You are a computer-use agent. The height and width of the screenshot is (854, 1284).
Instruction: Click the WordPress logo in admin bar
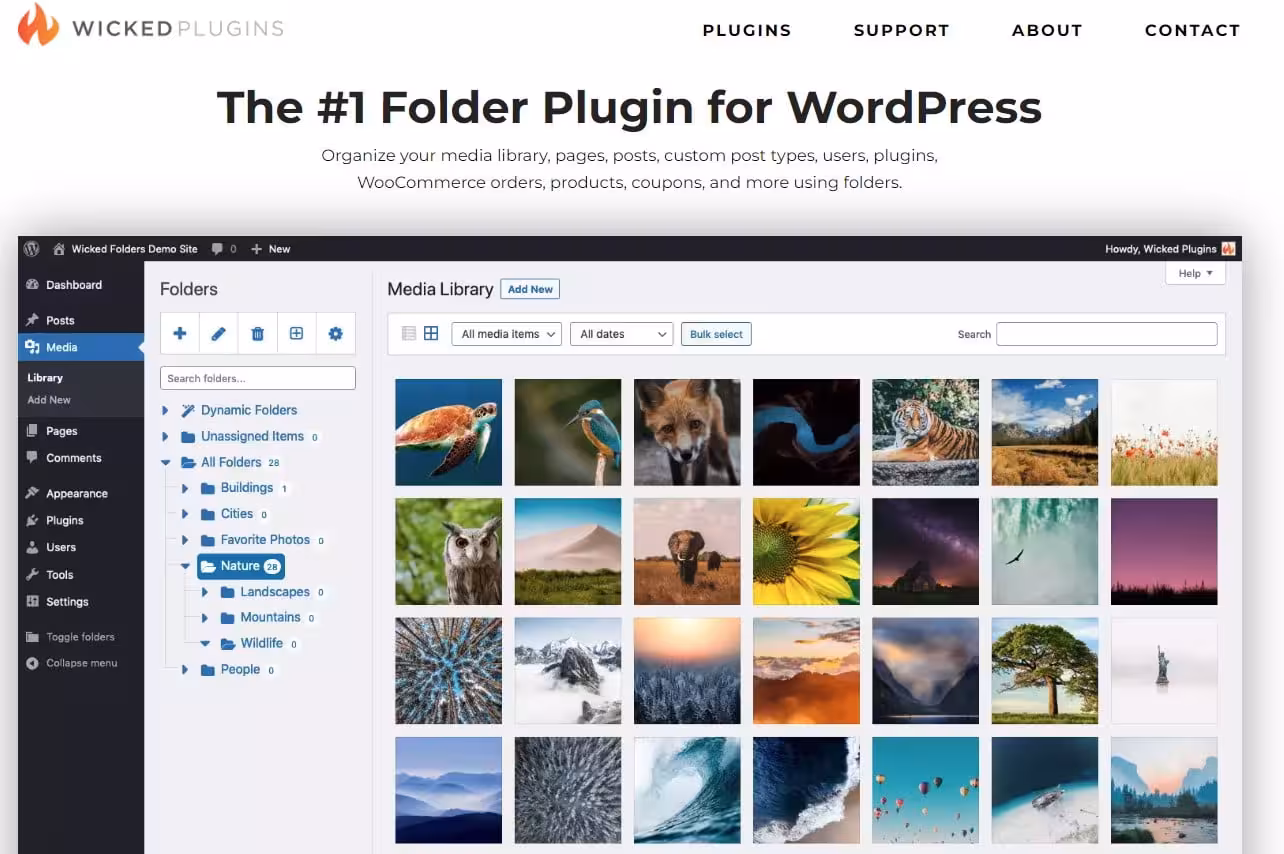click(x=32, y=249)
